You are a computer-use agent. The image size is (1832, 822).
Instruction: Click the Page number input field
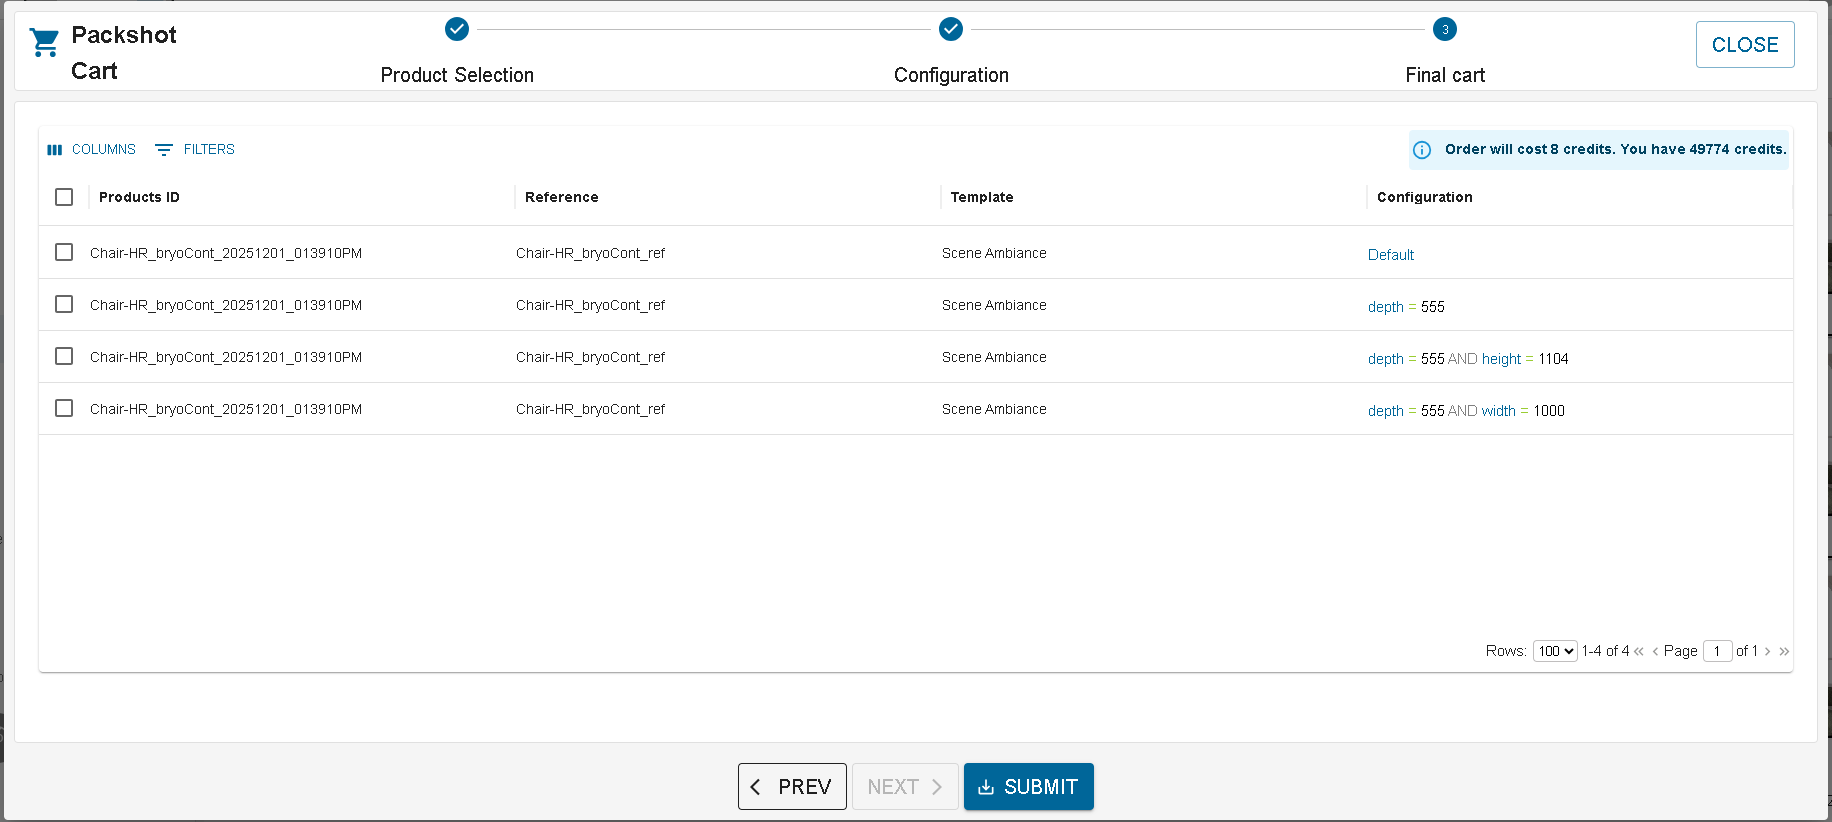click(x=1717, y=651)
